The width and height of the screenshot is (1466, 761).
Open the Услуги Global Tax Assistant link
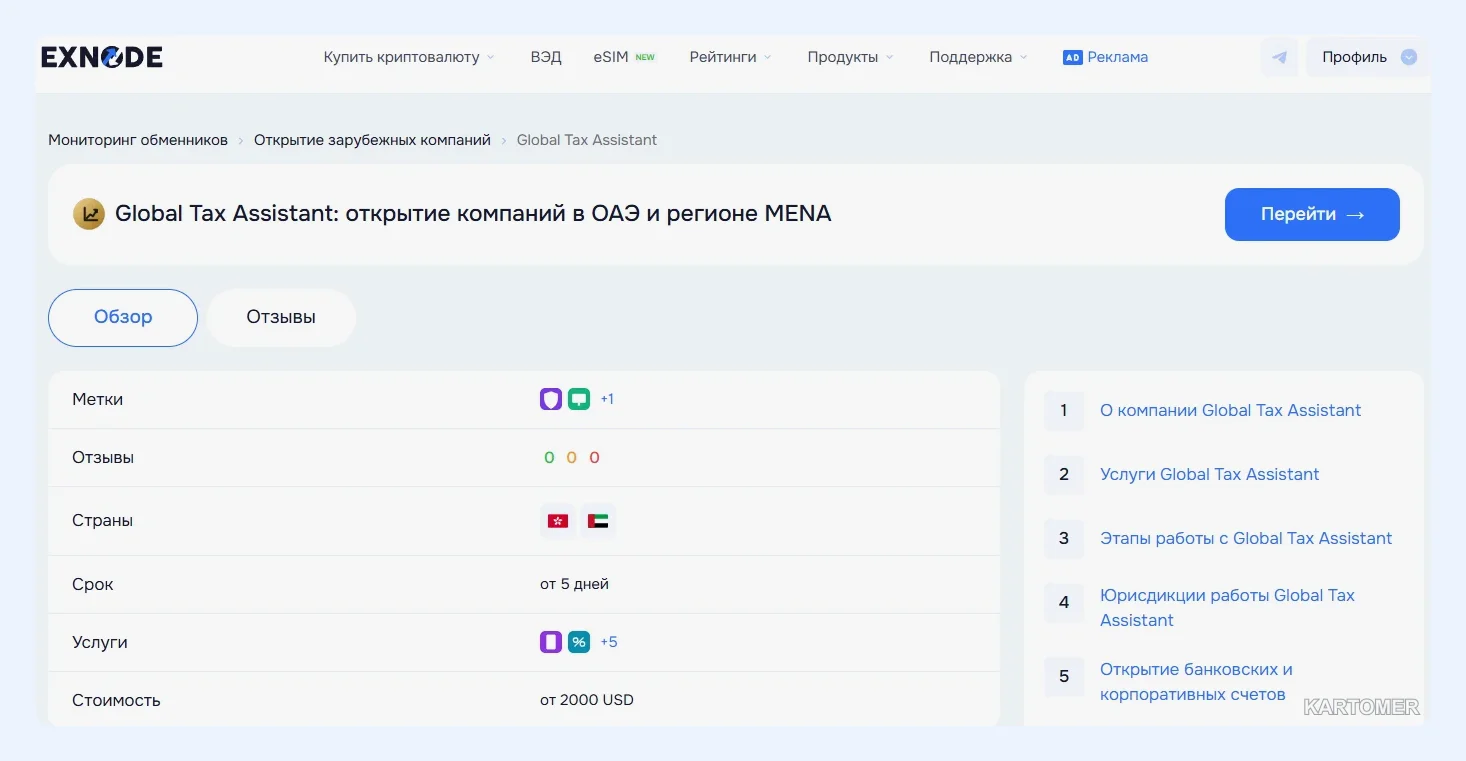click(1209, 474)
